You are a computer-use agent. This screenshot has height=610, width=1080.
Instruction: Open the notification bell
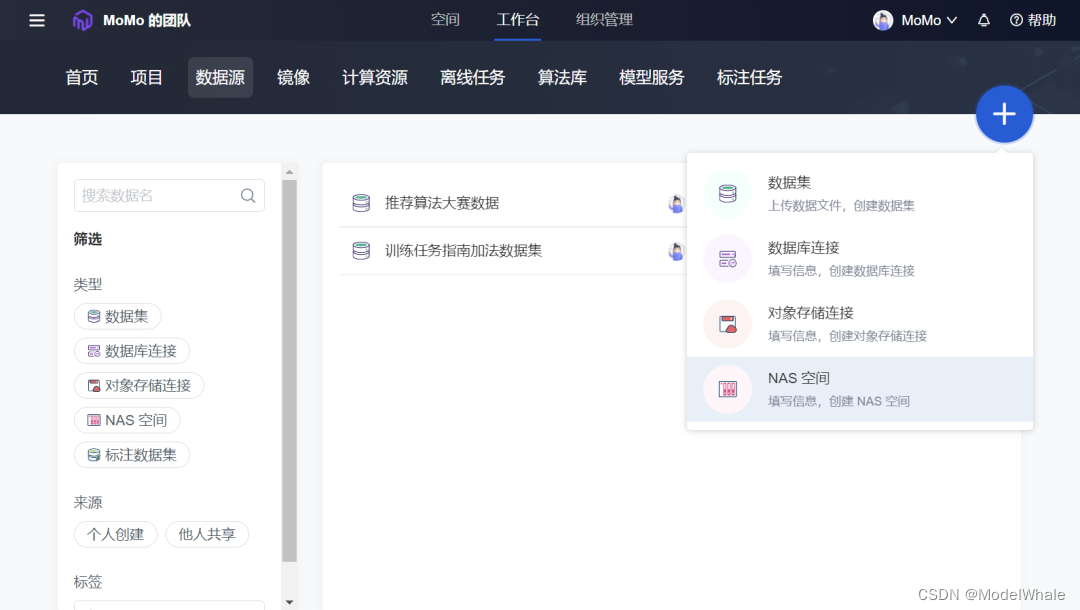[x=984, y=21]
